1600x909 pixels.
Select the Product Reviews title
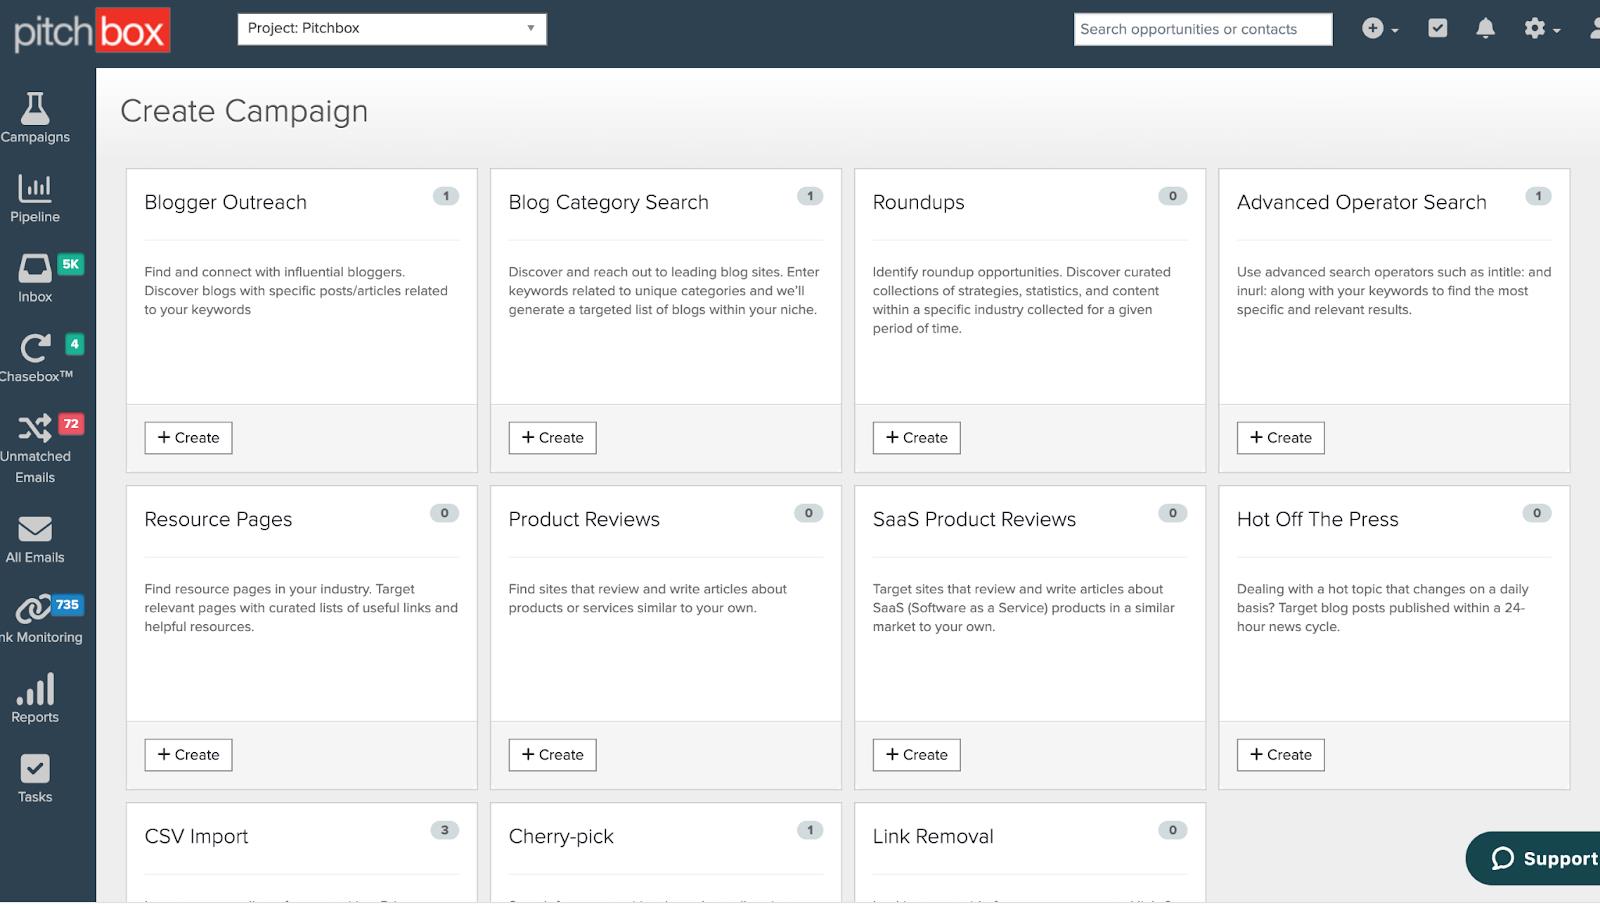tap(584, 519)
